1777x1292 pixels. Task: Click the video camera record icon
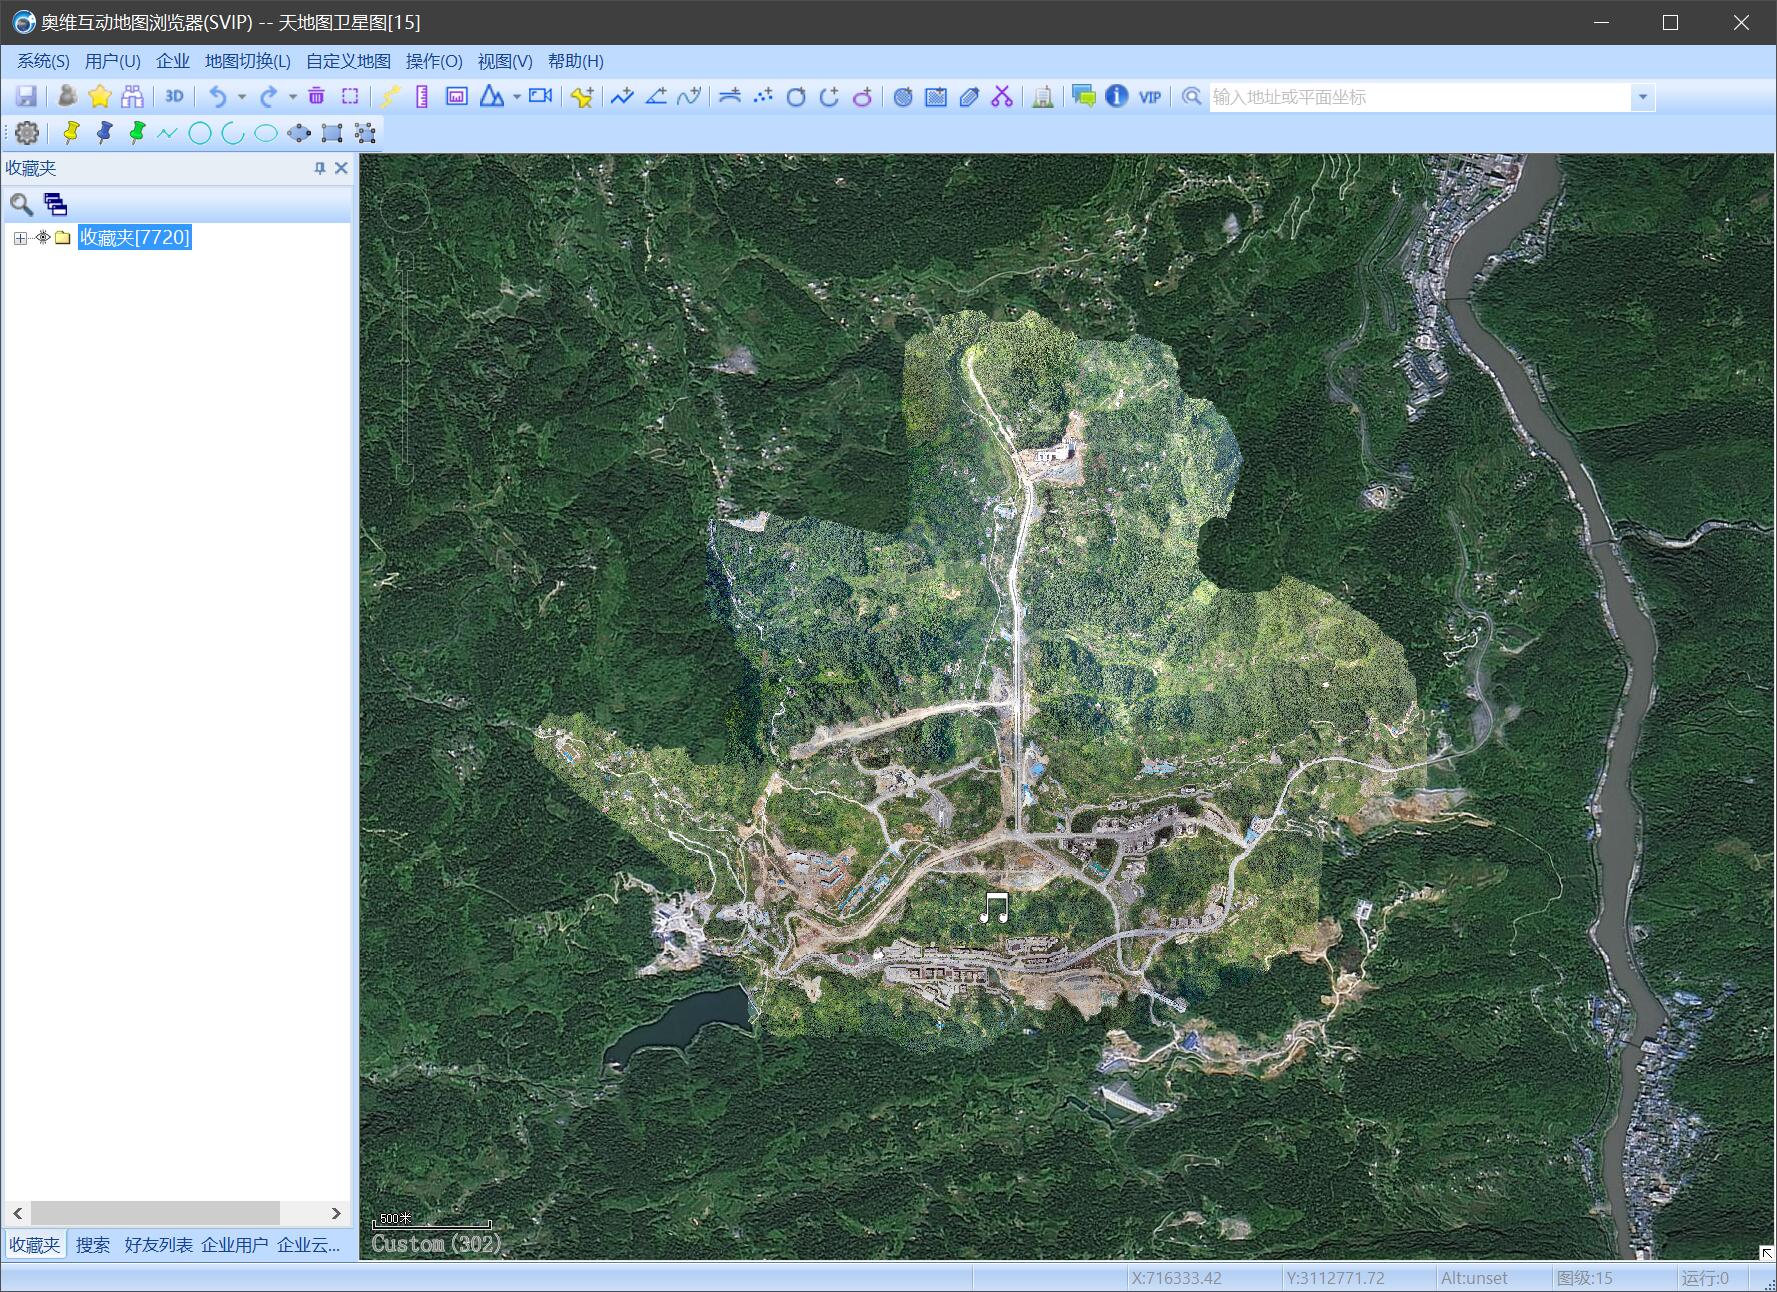tap(541, 96)
